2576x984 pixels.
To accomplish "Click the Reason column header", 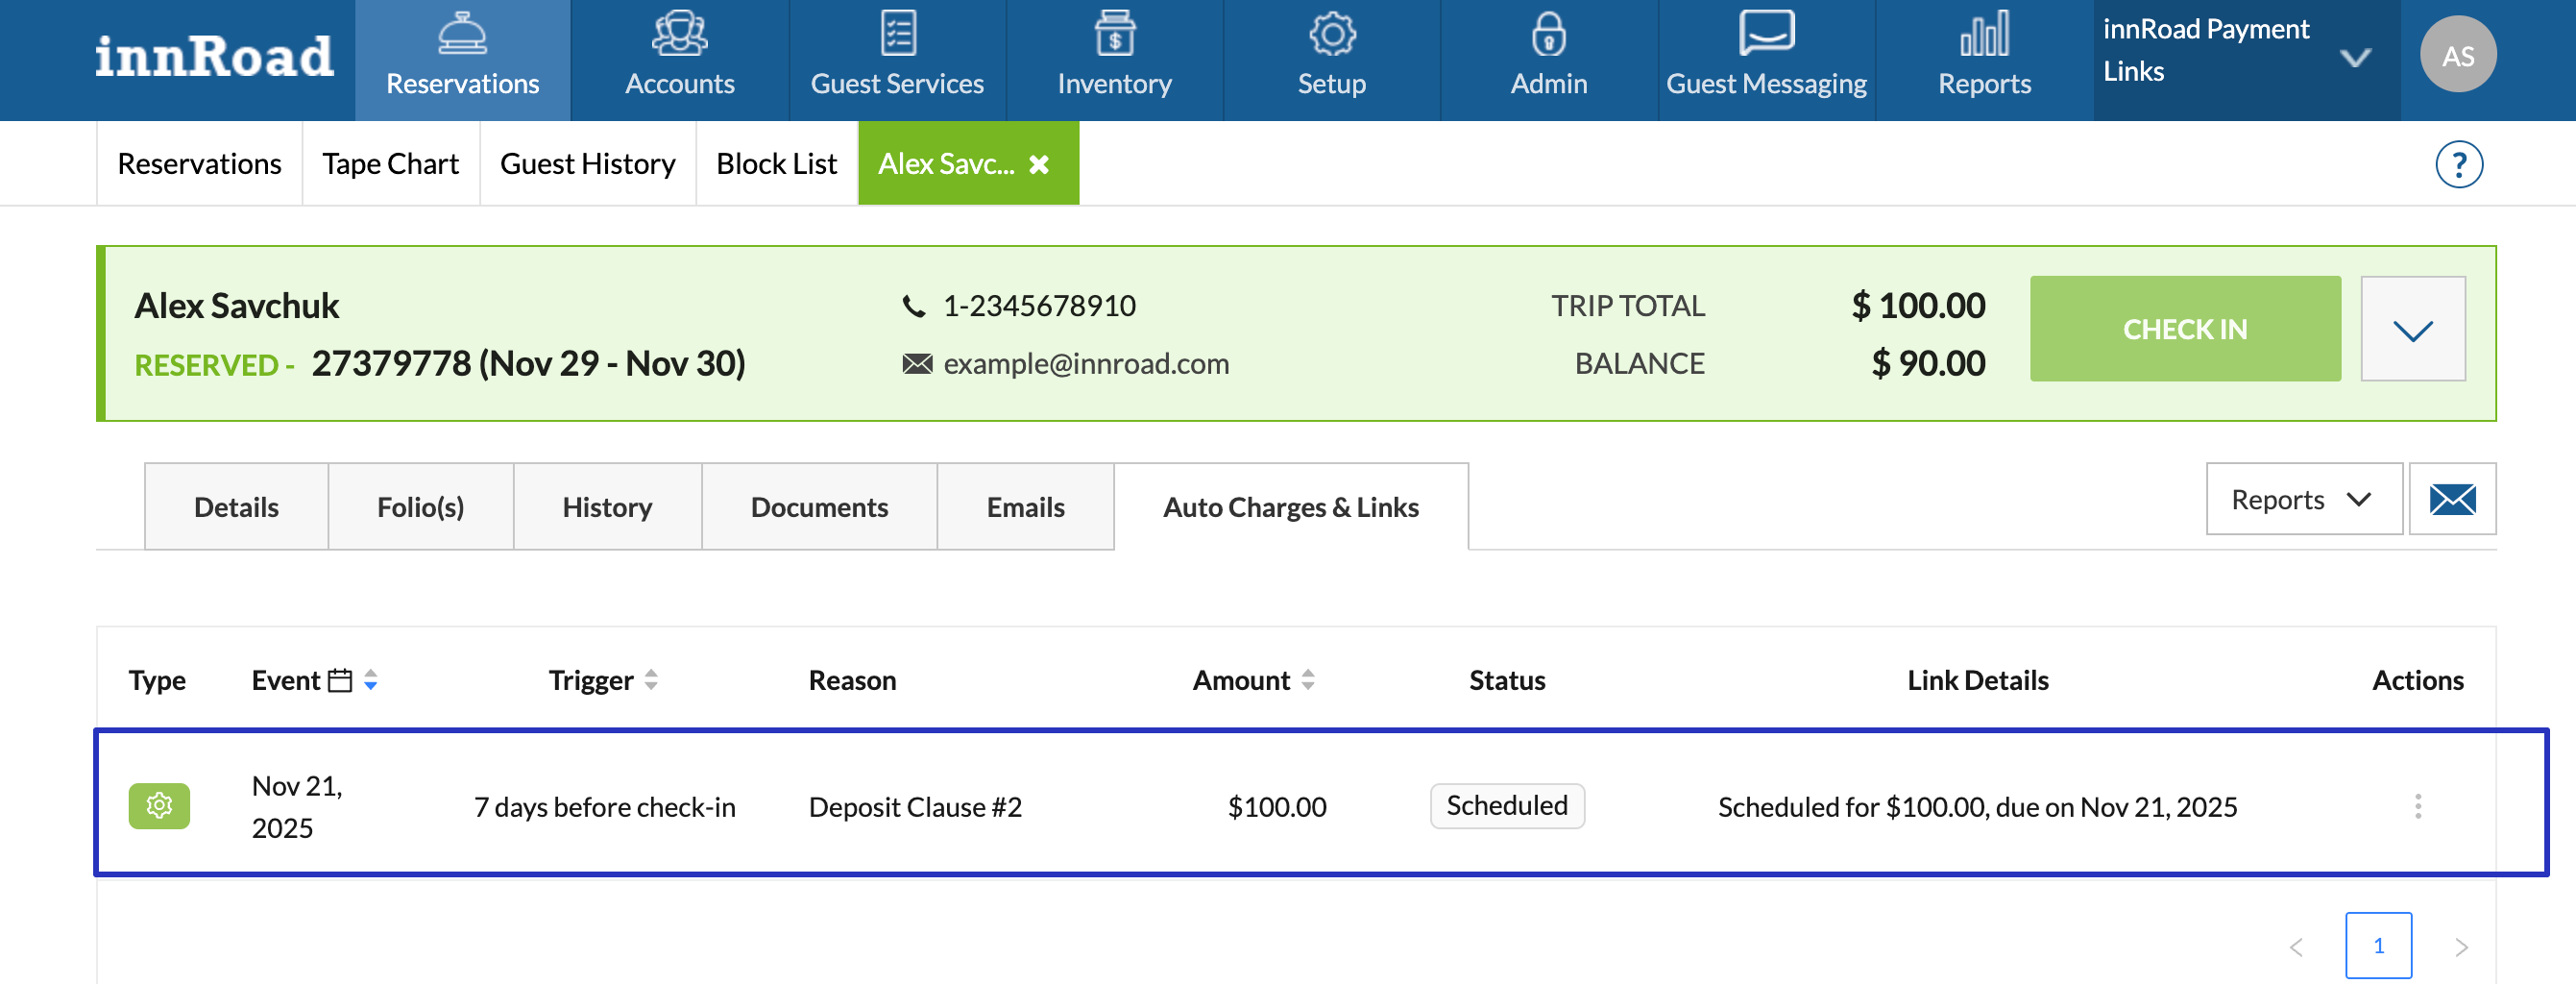I will click(x=852, y=681).
